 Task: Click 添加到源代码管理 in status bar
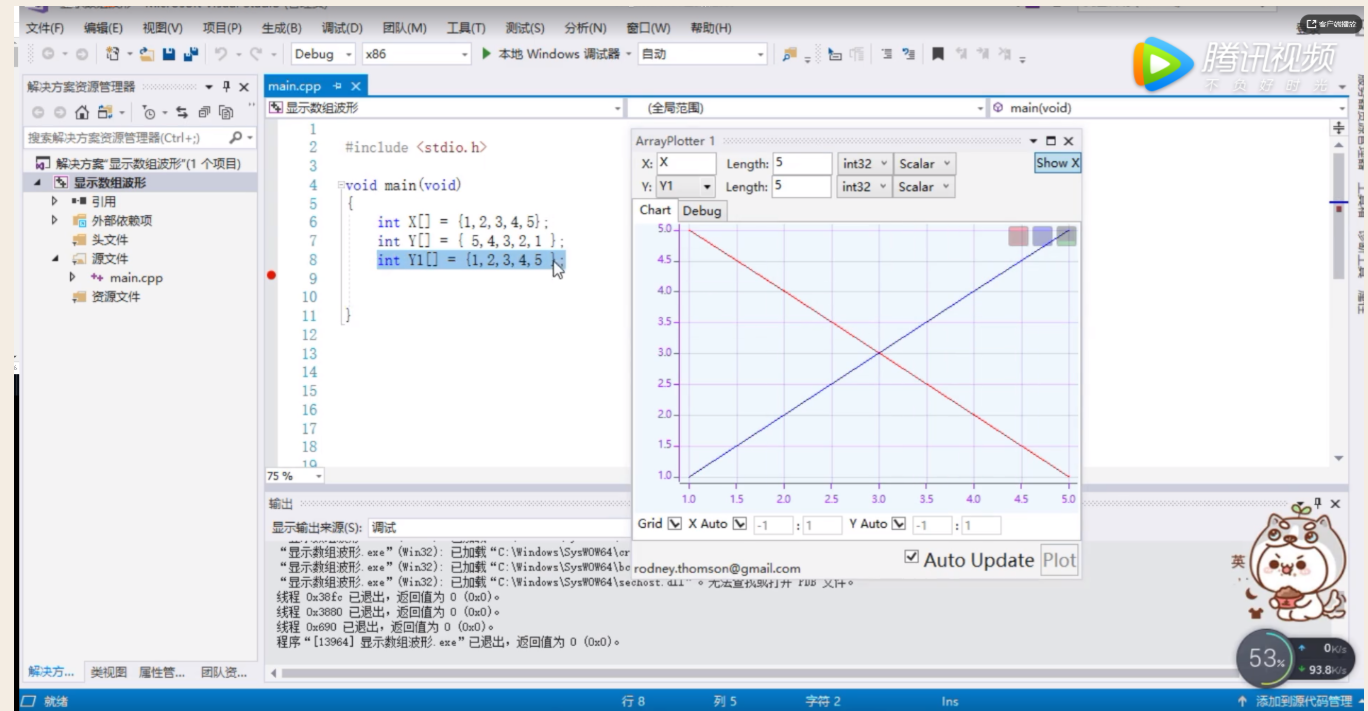(x=1304, y=701)
